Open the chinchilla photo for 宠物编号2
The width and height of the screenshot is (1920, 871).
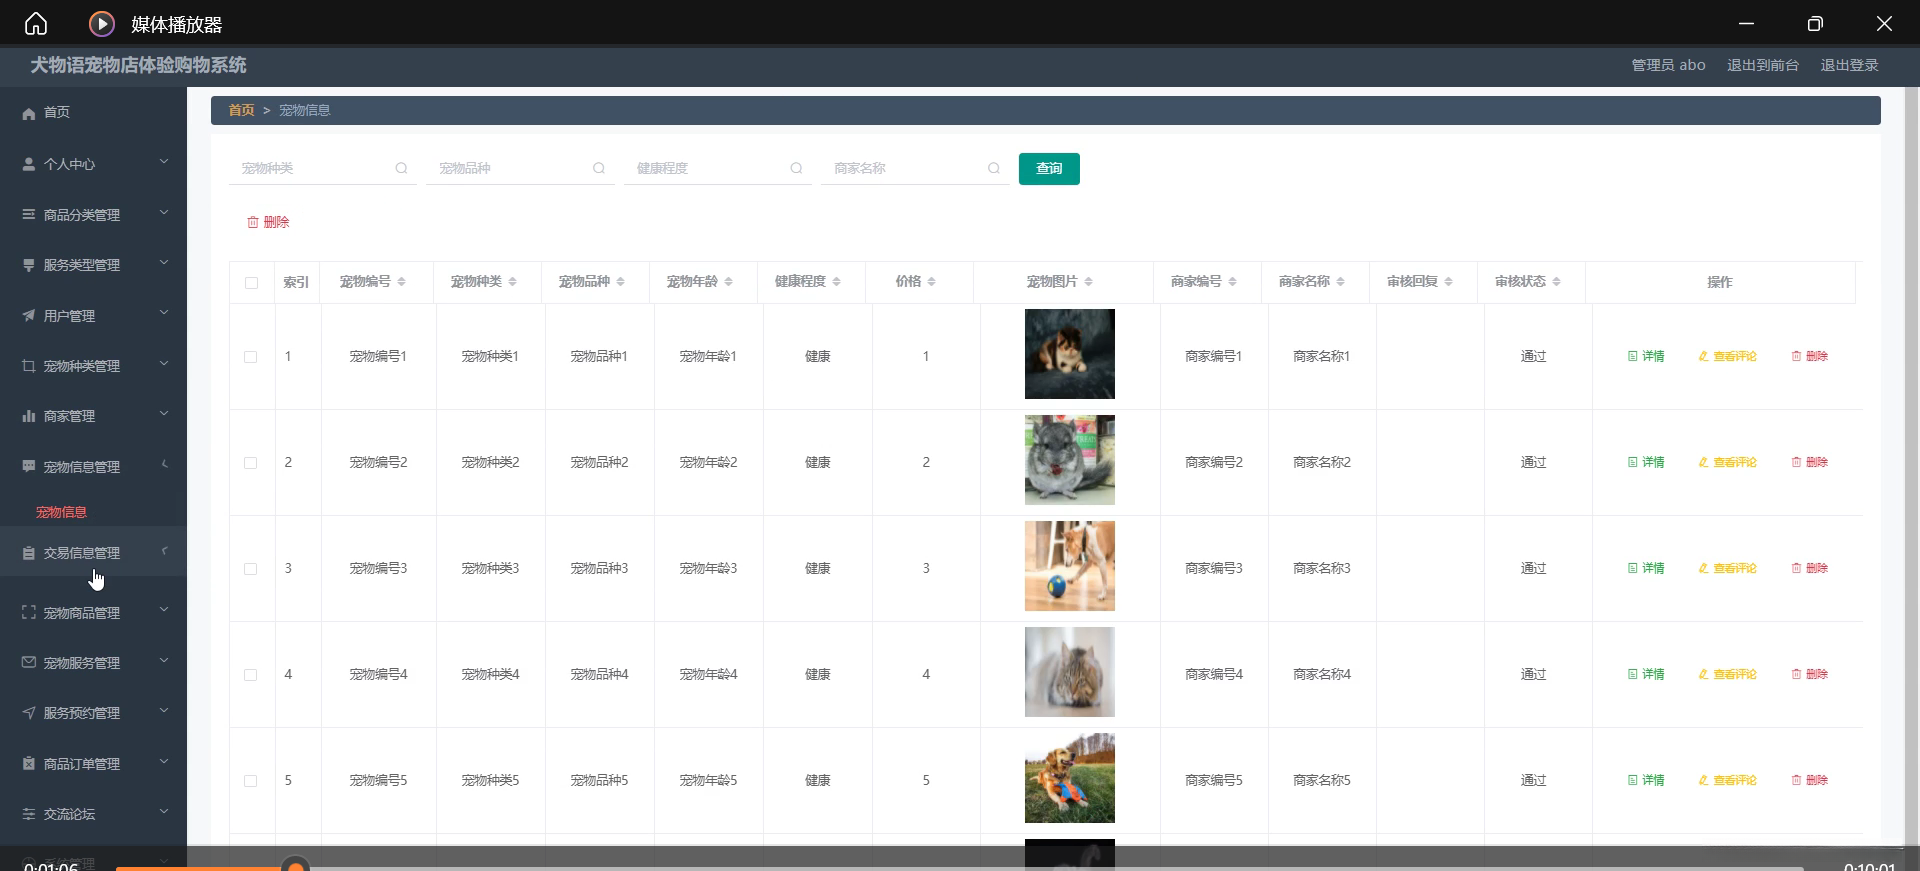click(1070, 460)
